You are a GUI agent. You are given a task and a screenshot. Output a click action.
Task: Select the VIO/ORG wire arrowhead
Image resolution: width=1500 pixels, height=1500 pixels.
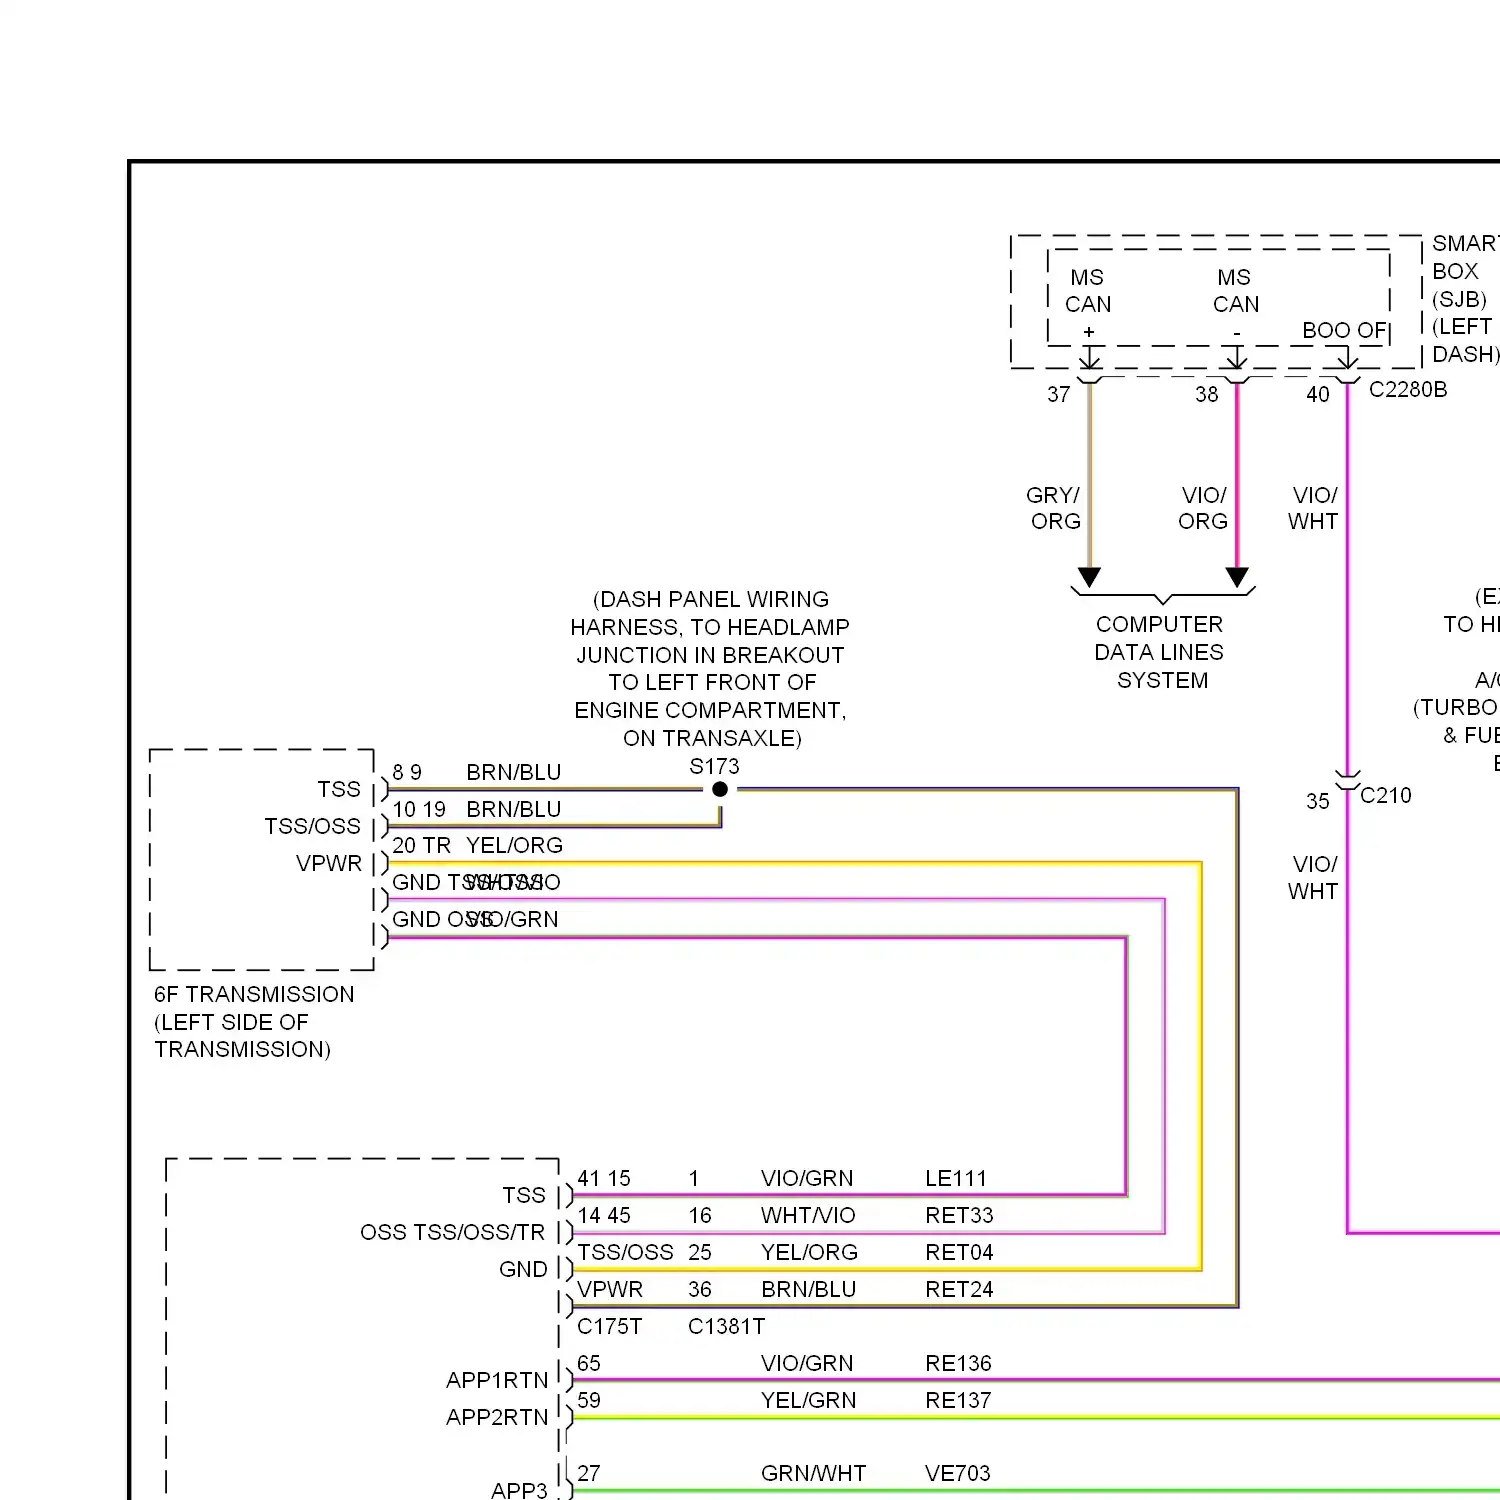[x=1237, y=578]
